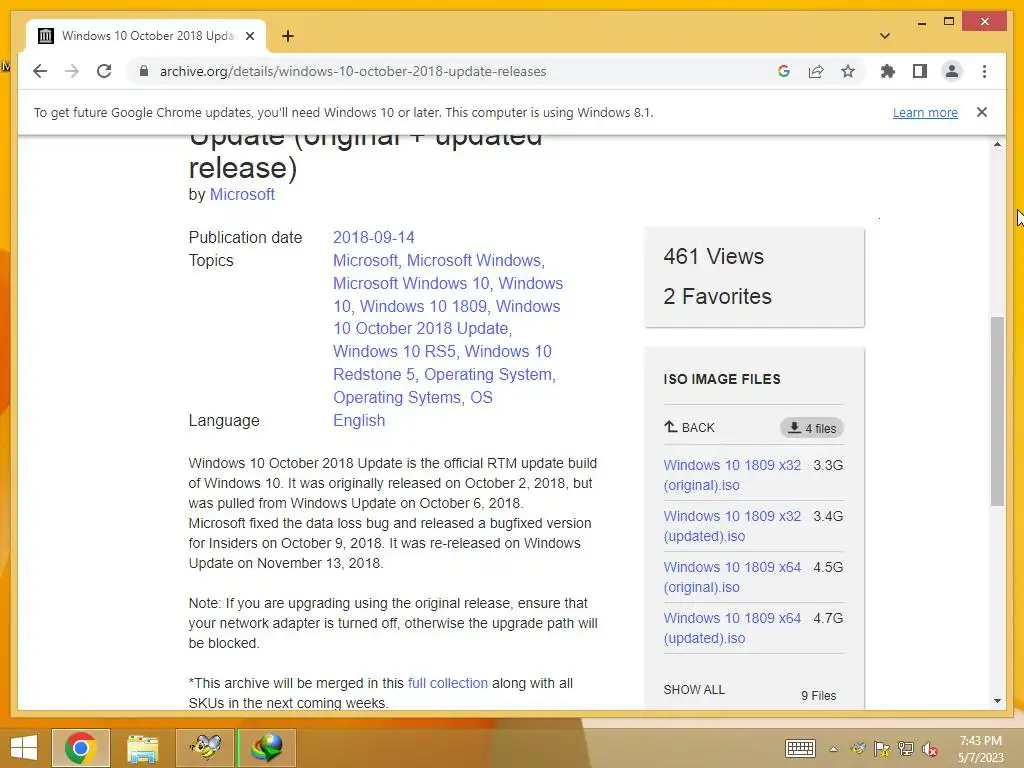Click BACK in ISO image files
The width and height of the screenshot is (1024, 768).
click(x=690, y=428)
